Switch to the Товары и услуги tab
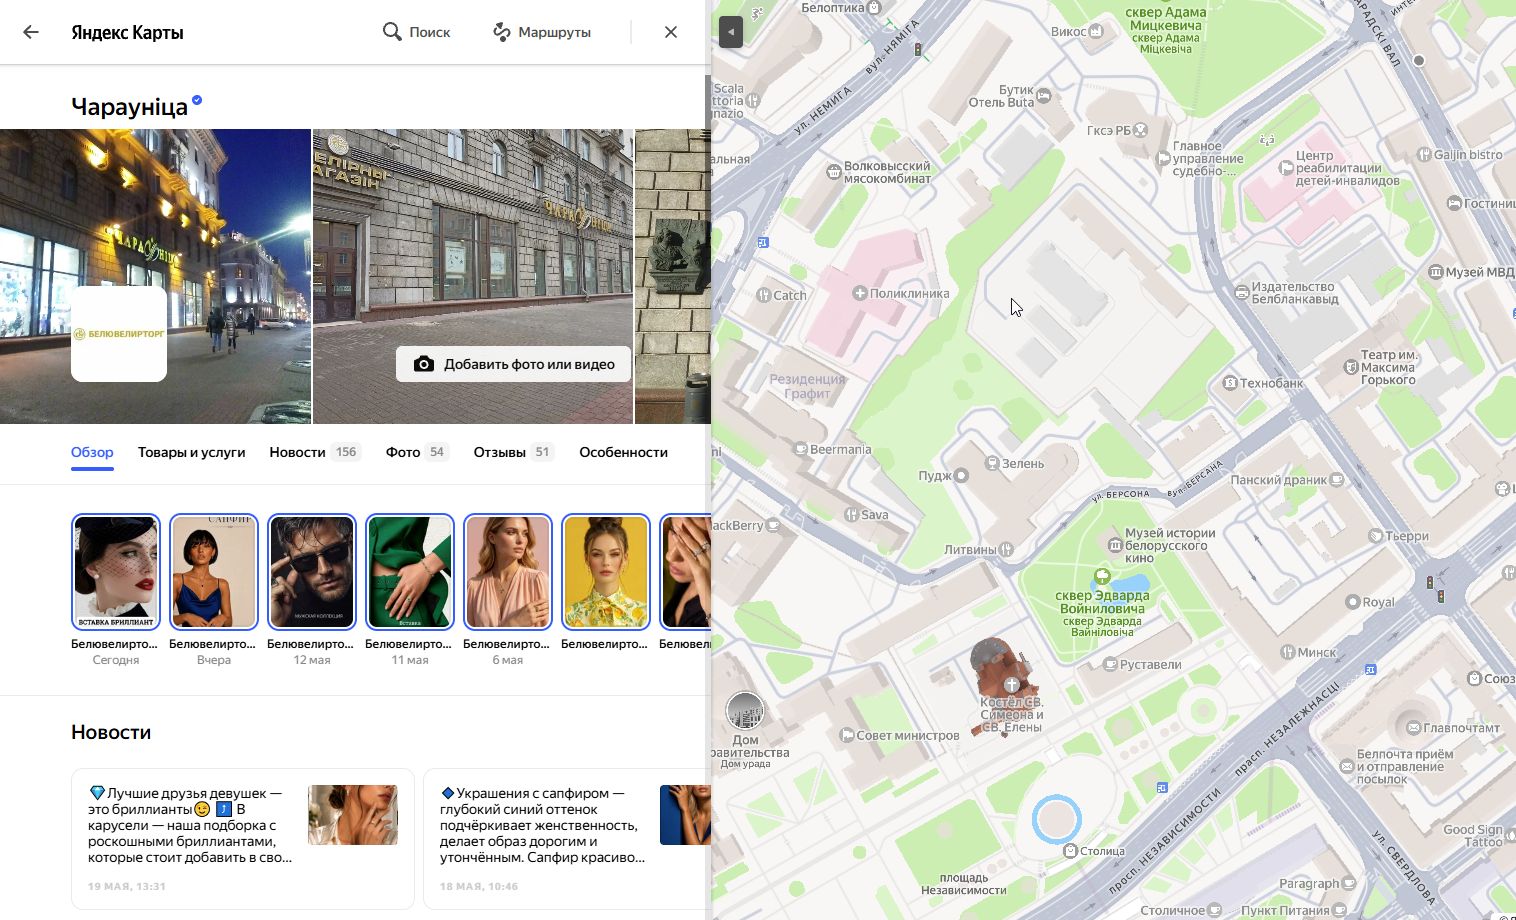The width and height of the screenshot is (1516, 920). coord(191,452)
